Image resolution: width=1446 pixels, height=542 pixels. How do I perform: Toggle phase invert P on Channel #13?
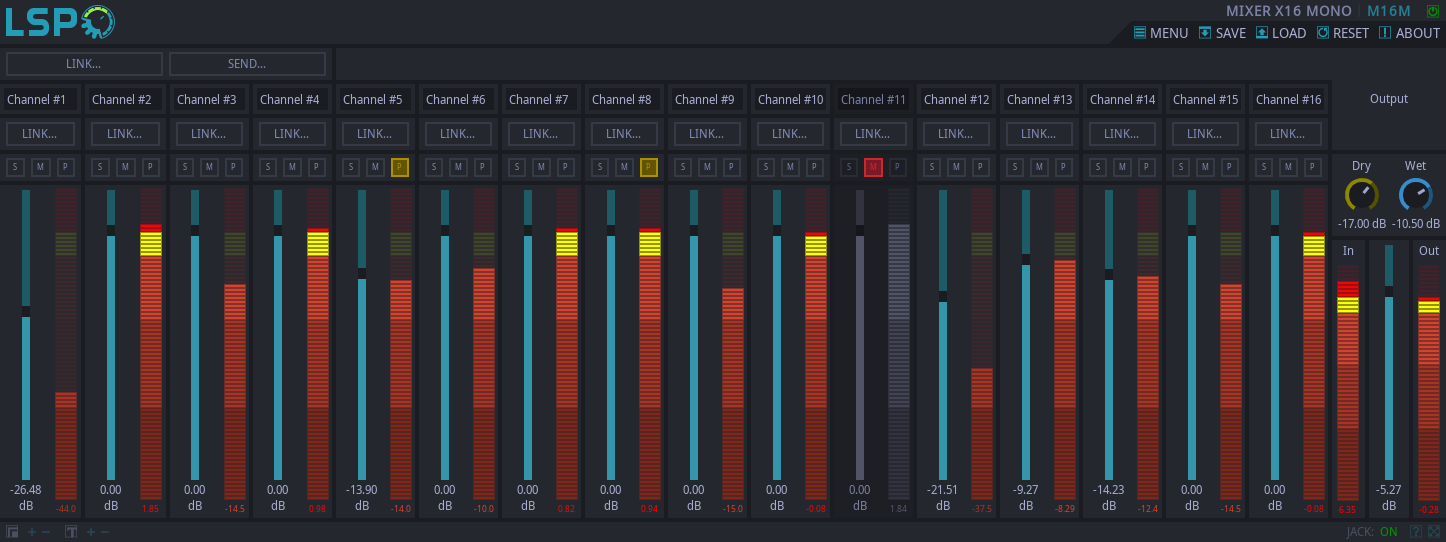(x=1063, y=167)
